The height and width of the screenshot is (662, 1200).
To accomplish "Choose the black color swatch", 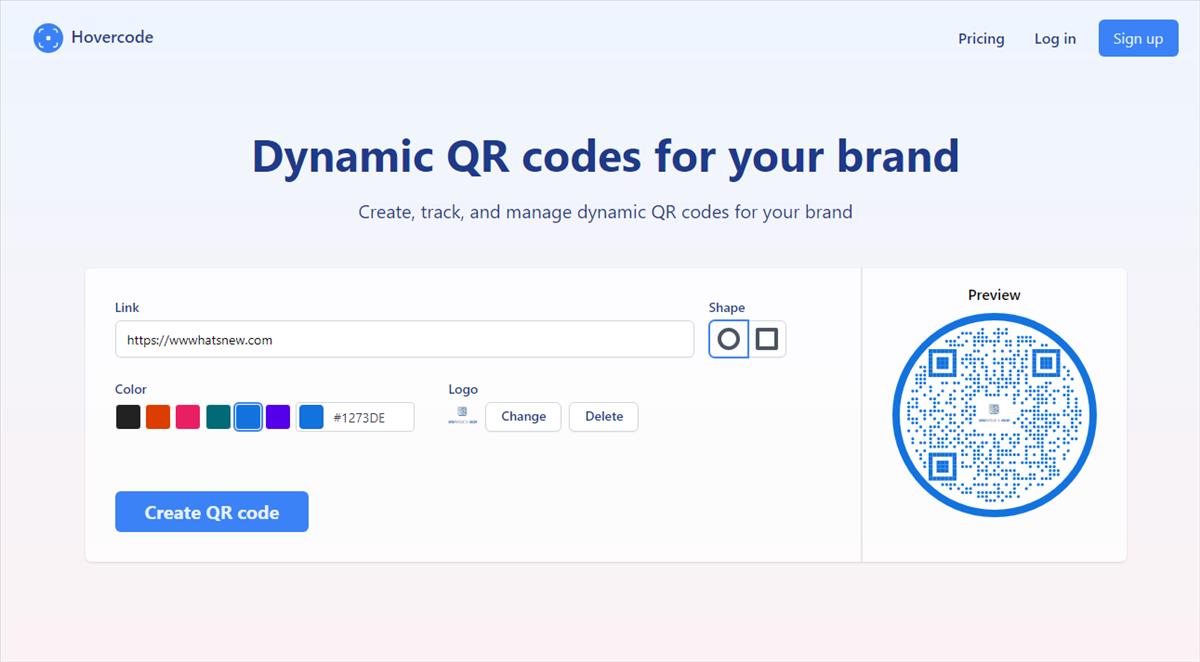I will pos(128,417).
